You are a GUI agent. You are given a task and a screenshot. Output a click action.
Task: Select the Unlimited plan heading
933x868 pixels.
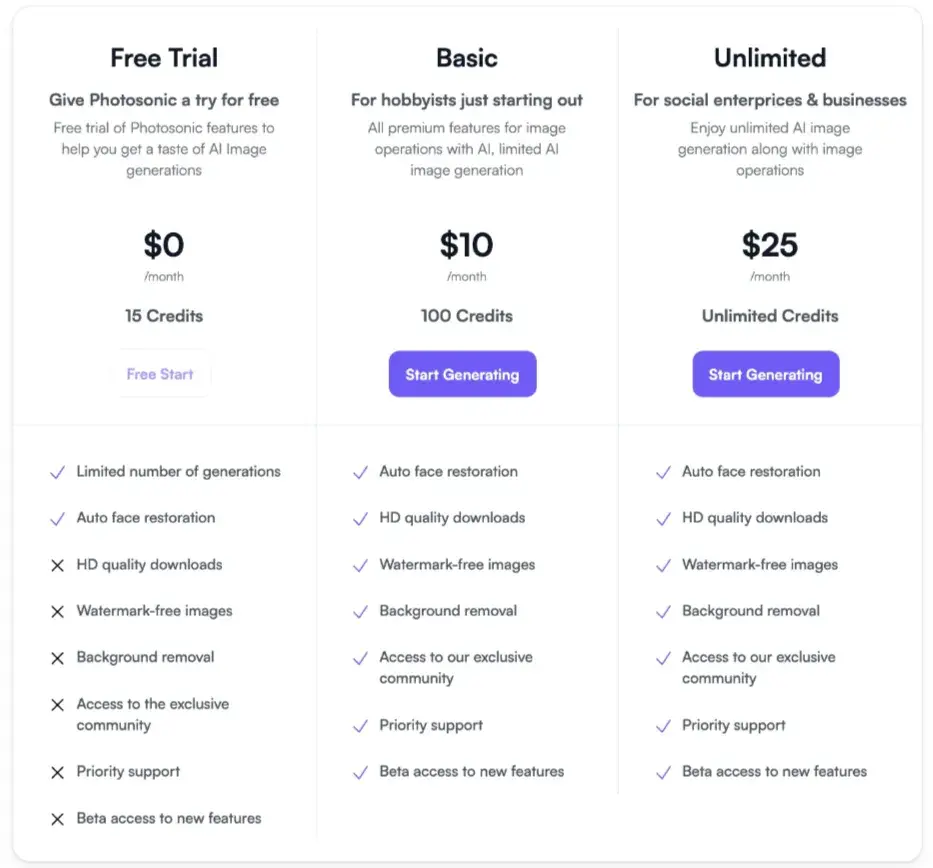[x=770, y=58]
